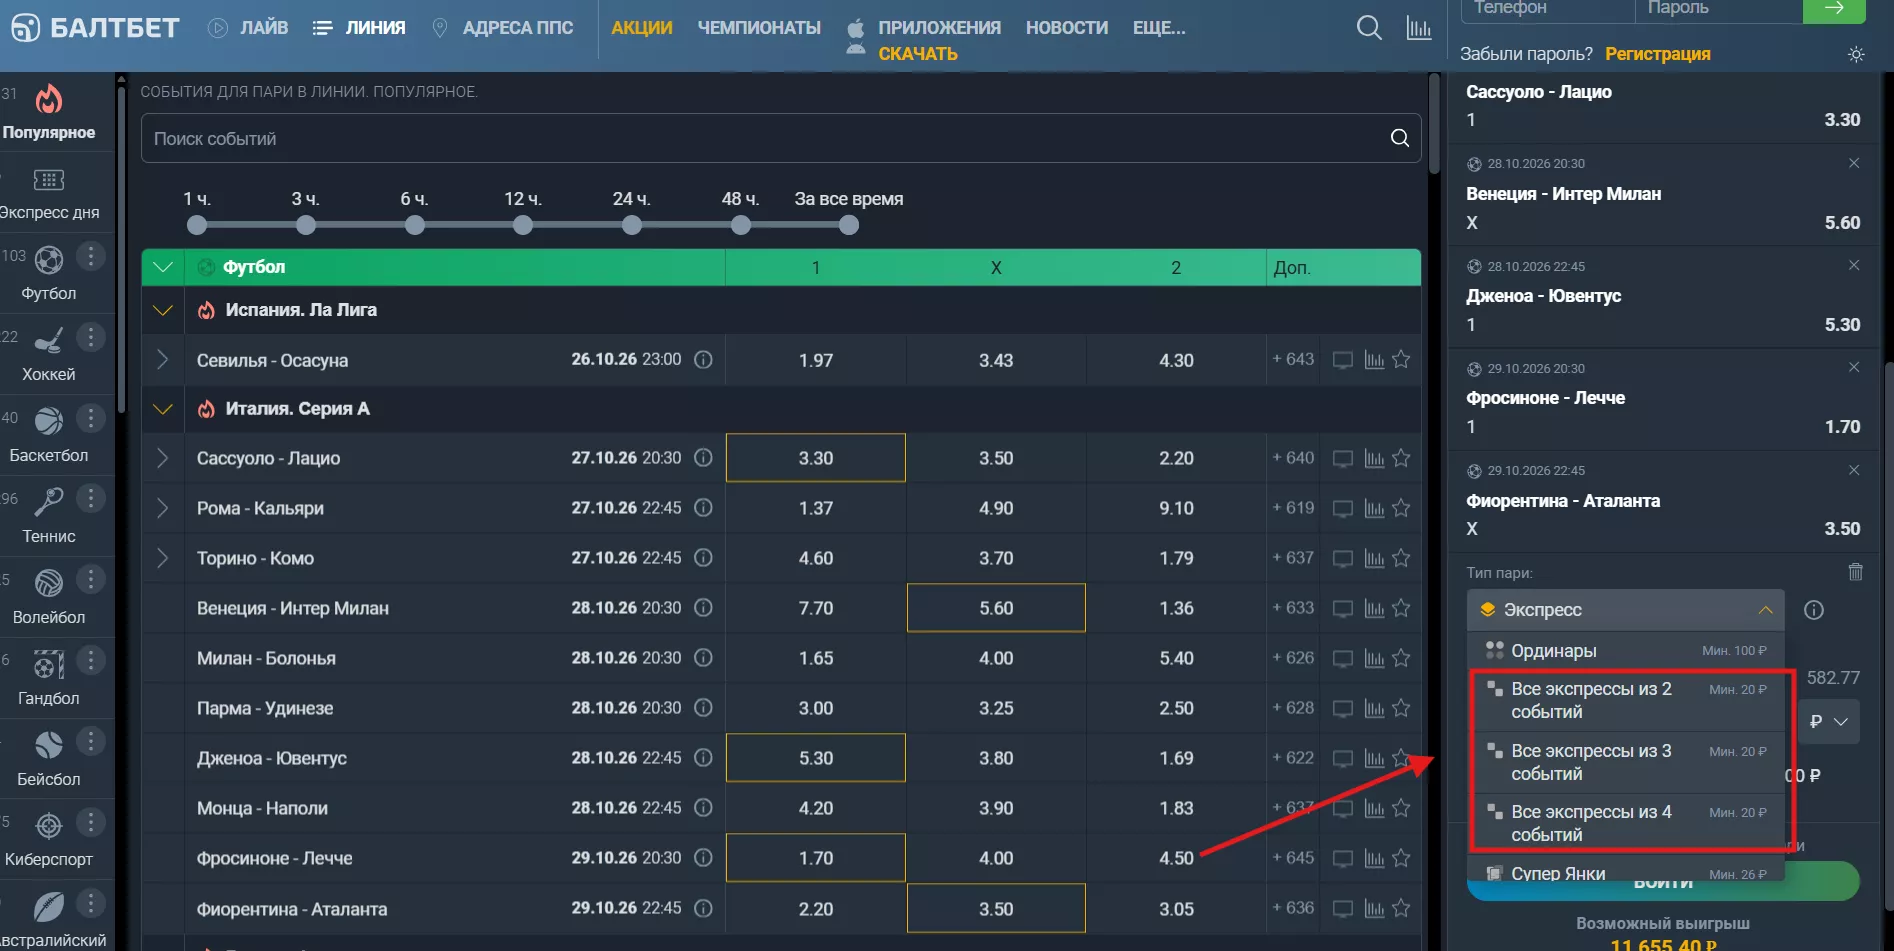This screenshot has height=951, width=1894.
Task: Open the Волейбол sport category
Action: click(49, 597)
